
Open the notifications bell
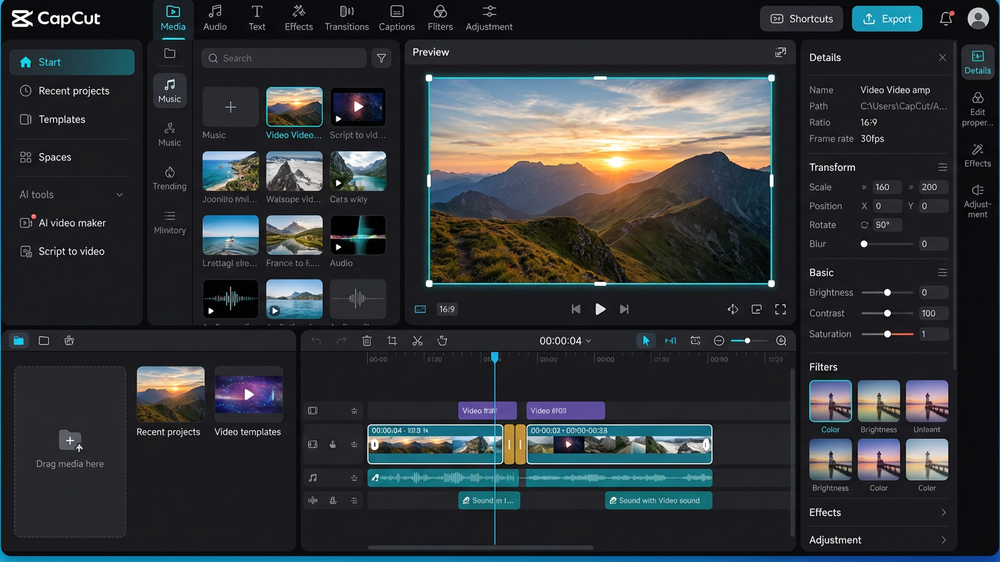tap(946, 18)
